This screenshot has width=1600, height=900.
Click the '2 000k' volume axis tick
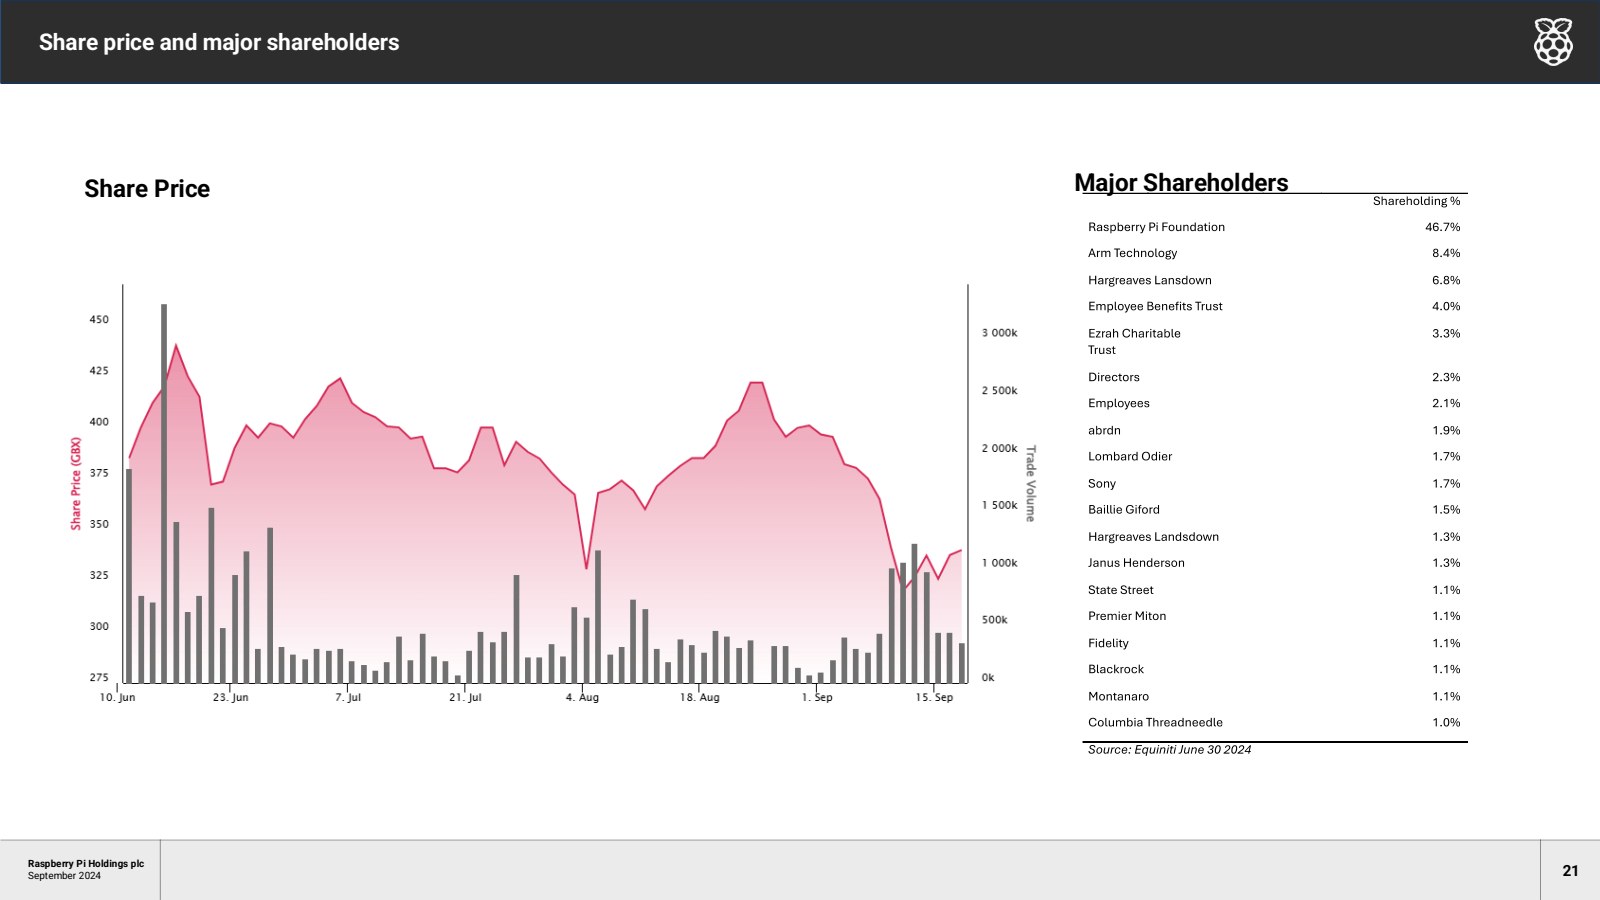[x=999, y=448]
